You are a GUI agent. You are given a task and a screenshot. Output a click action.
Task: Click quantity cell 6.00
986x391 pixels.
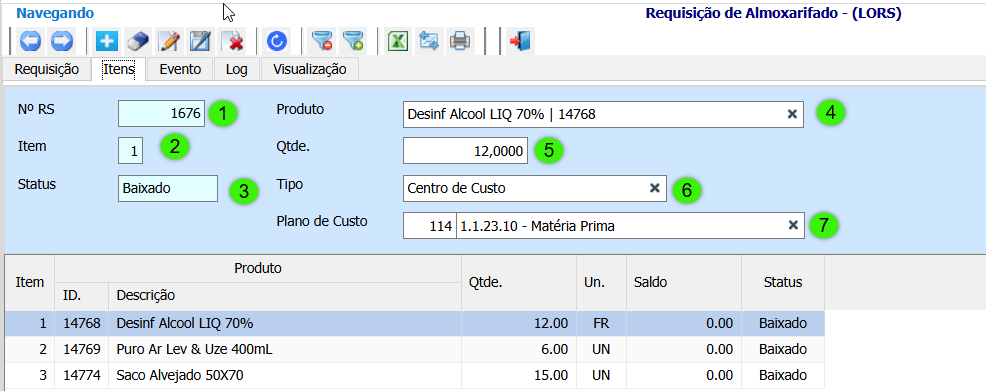[x=519, y=349]
